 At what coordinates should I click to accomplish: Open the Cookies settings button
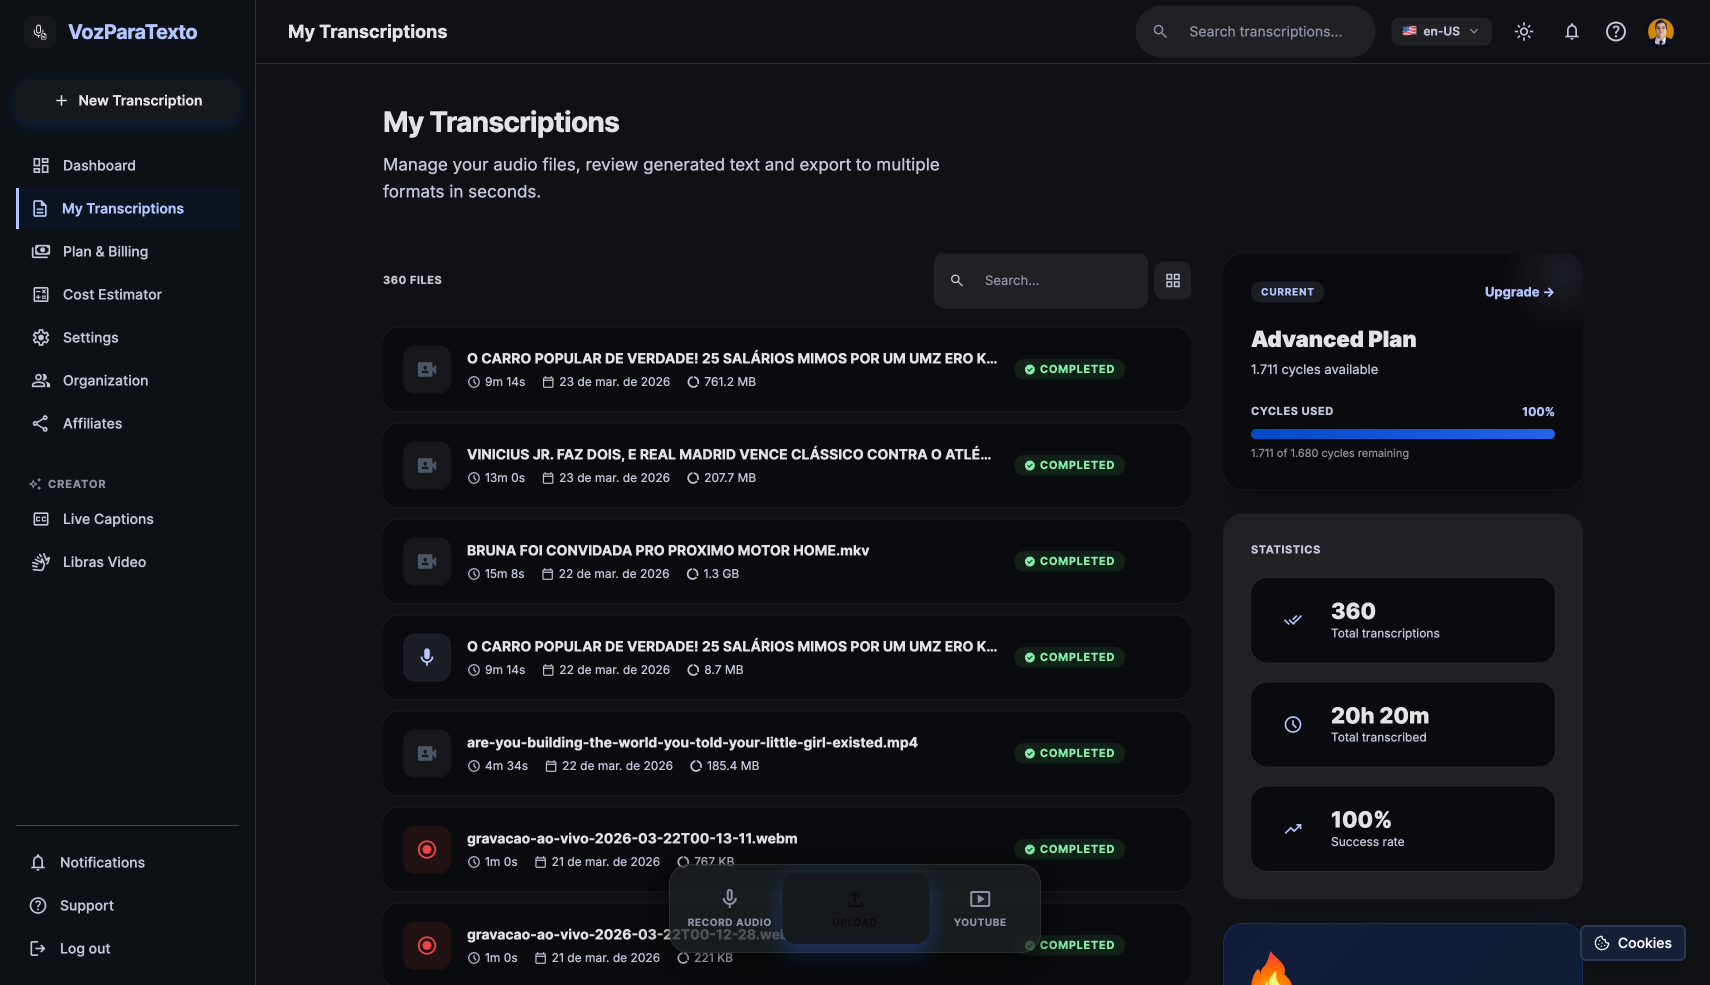pyautogui.click(x=1632, y=943)
